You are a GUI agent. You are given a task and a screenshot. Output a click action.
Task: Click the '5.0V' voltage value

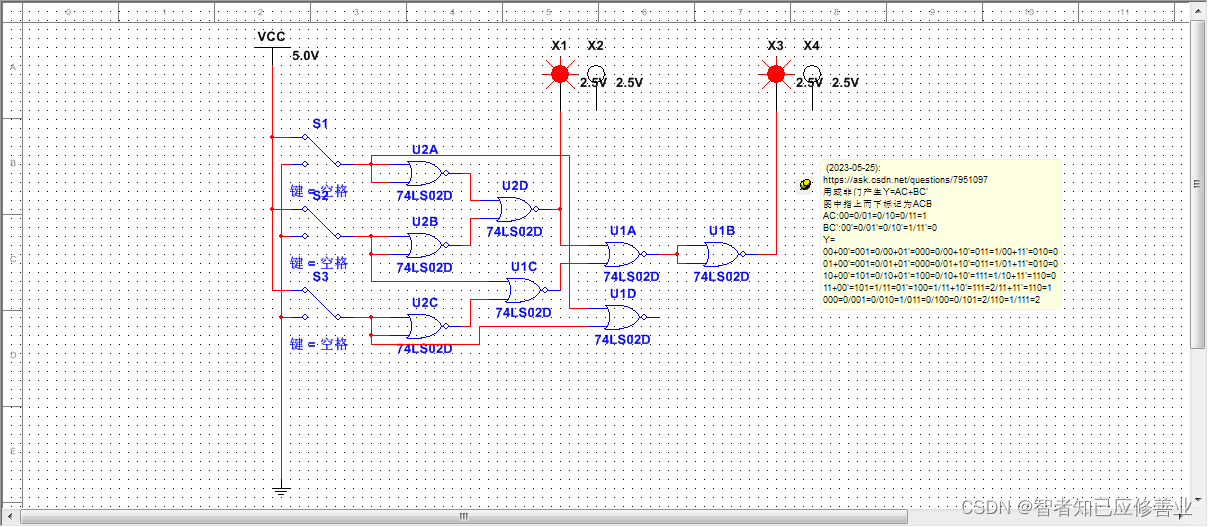[306, 56]
